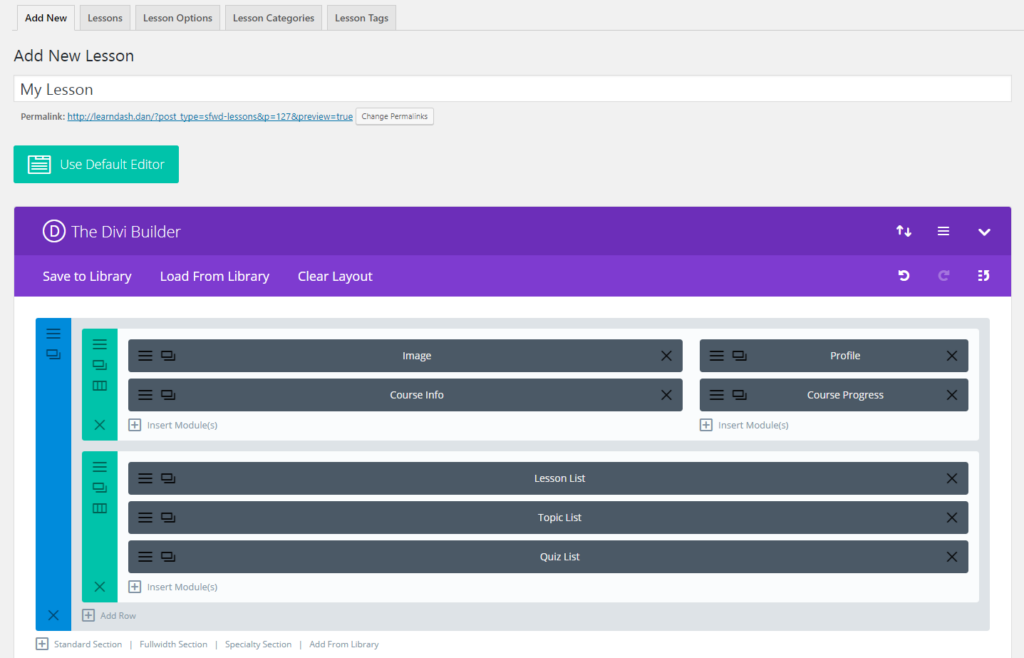Click the Change Permalinks button
This screenshot has width=1024, height=658.
(395, 117)
